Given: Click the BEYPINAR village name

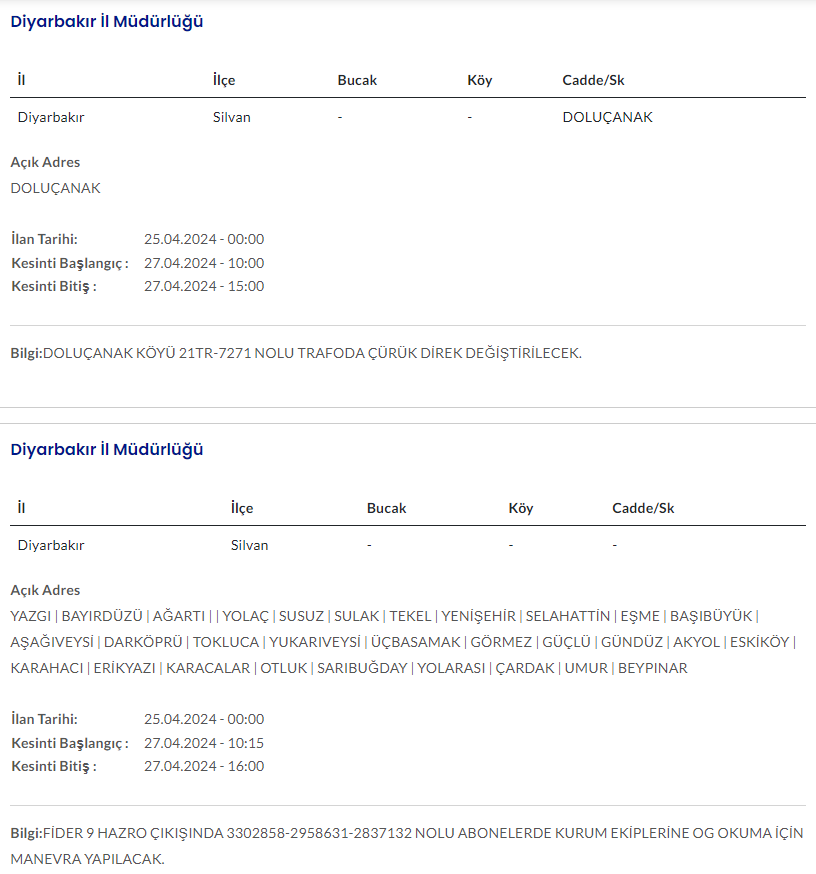Looking at the screenshot, I should point(653,668).
